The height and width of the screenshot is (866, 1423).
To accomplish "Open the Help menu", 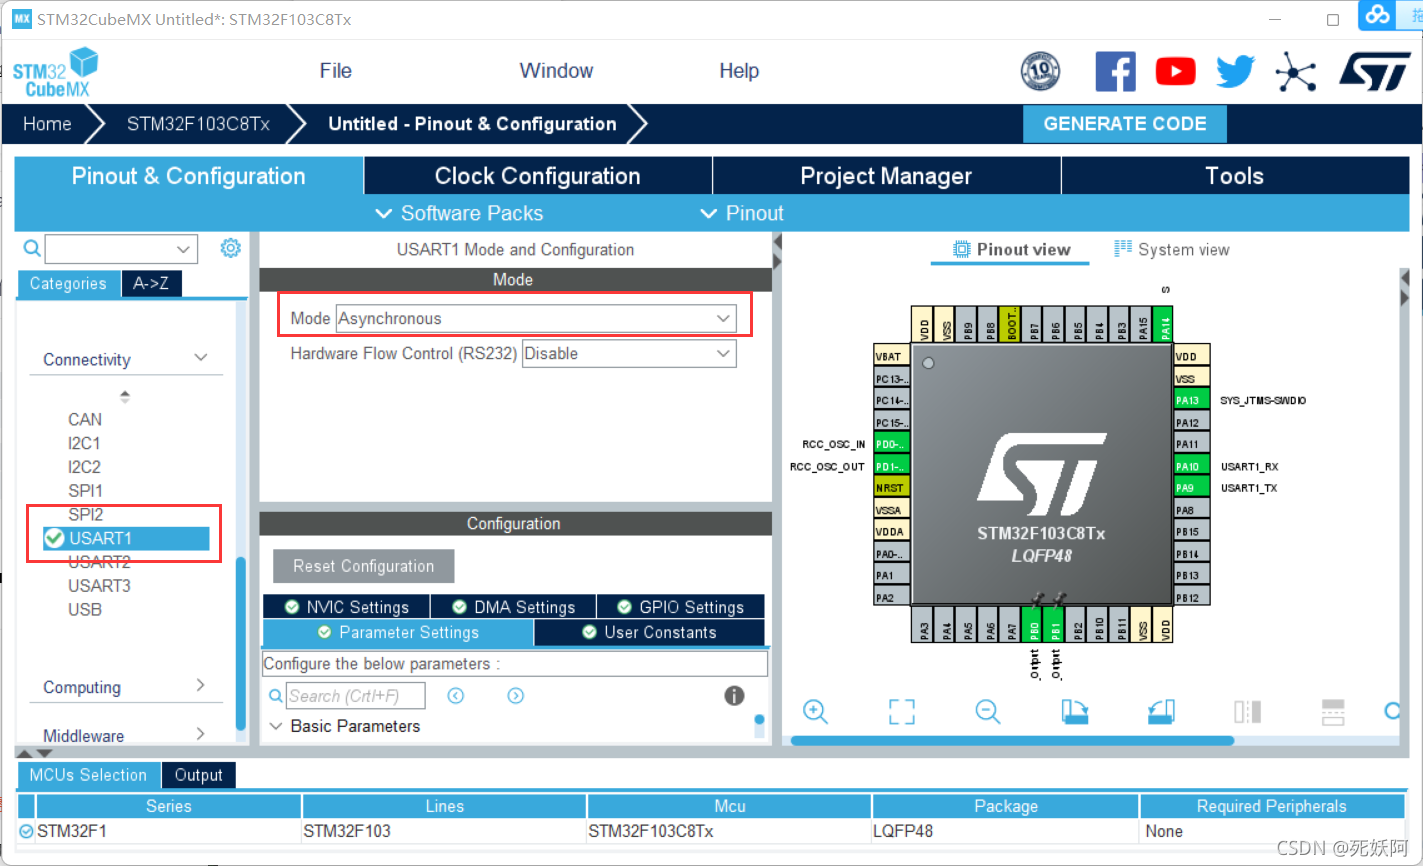I will (x=739, y=71).
